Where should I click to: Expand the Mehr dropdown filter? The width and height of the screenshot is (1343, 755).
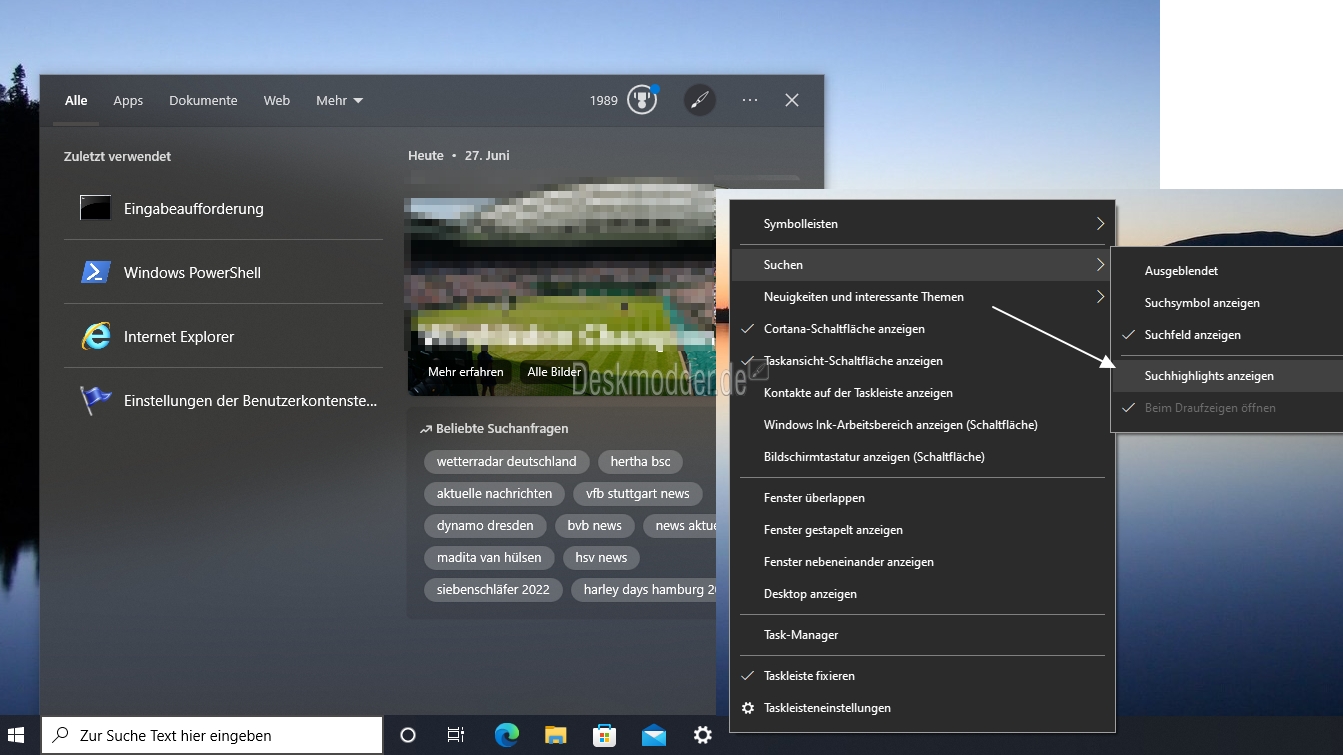tap(339, 100)
